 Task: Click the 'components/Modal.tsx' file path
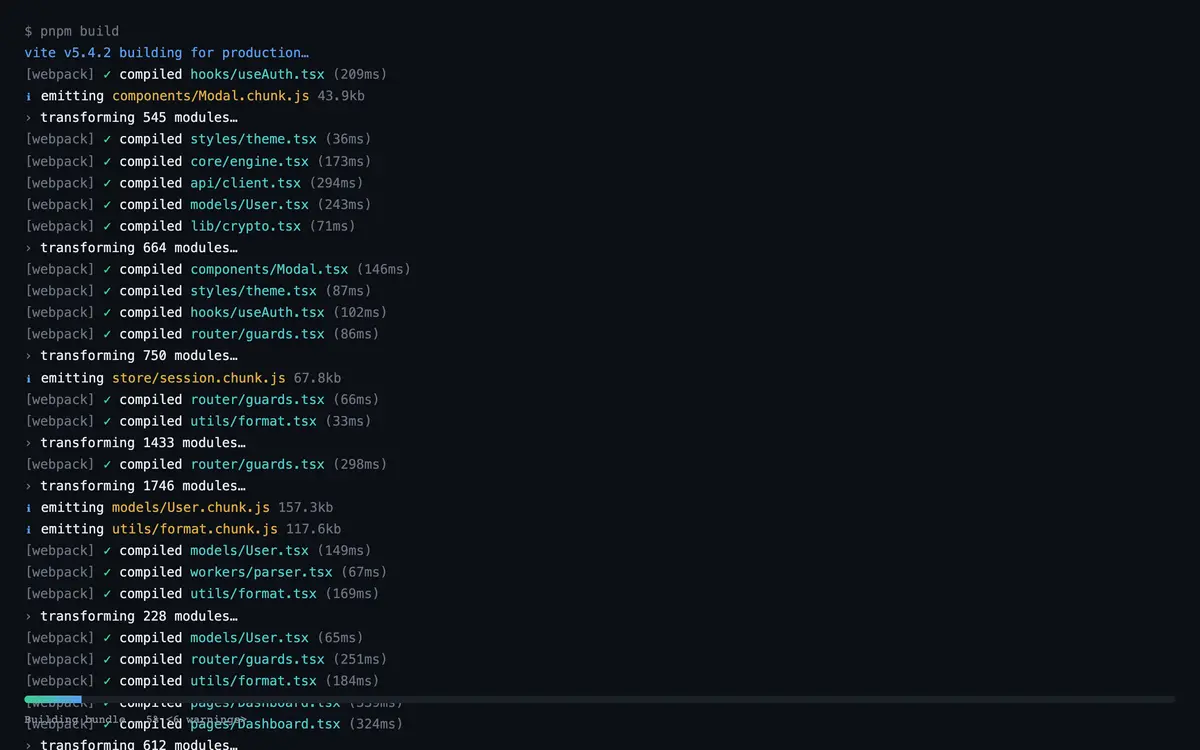[269, 269]
